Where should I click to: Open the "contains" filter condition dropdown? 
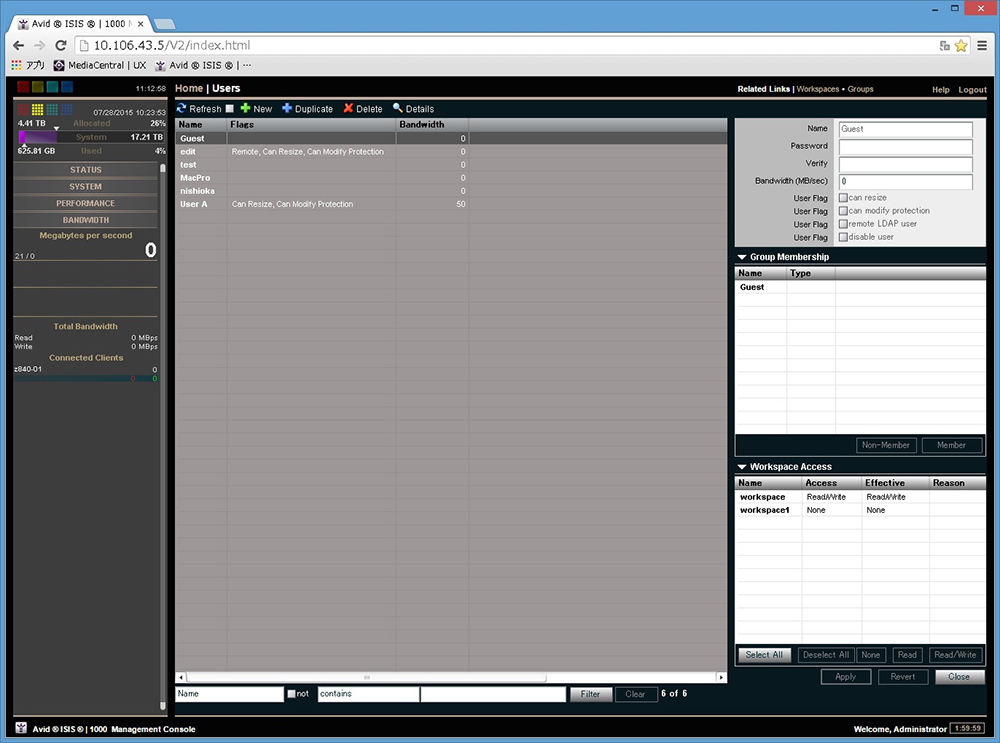[368, 694]
